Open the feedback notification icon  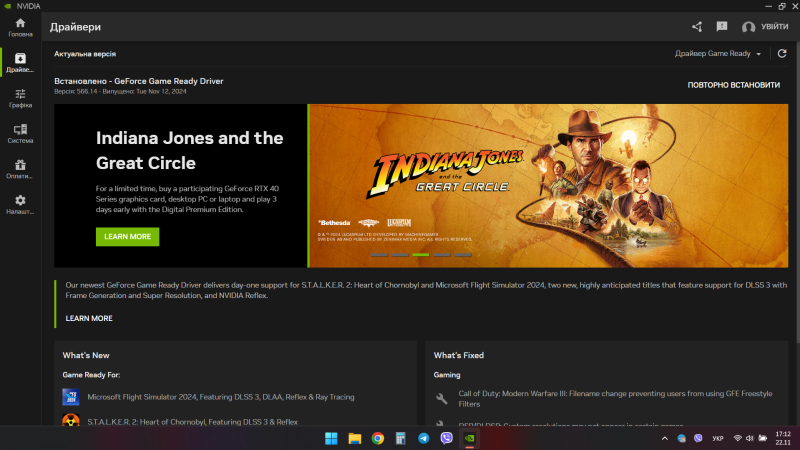coord(722,27)
